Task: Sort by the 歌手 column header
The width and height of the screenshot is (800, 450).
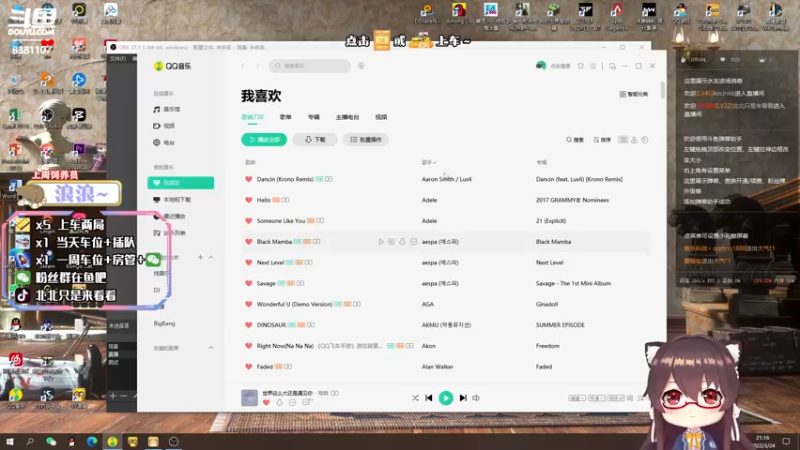Action: click(429, 162)
